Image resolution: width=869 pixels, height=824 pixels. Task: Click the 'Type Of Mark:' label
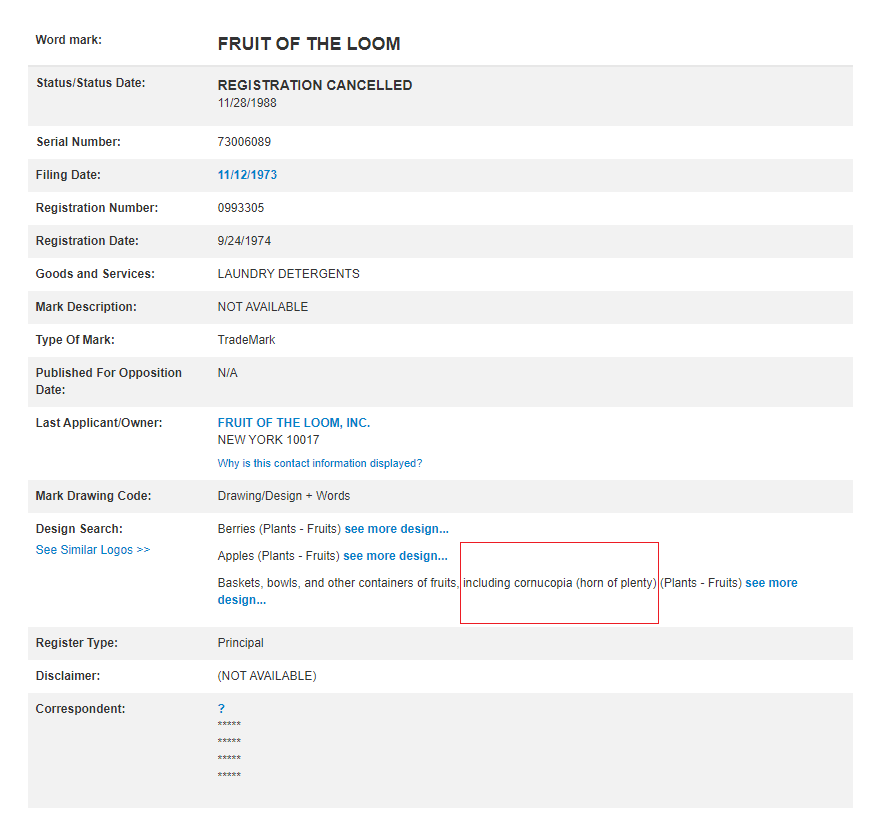tap(75, 340)
